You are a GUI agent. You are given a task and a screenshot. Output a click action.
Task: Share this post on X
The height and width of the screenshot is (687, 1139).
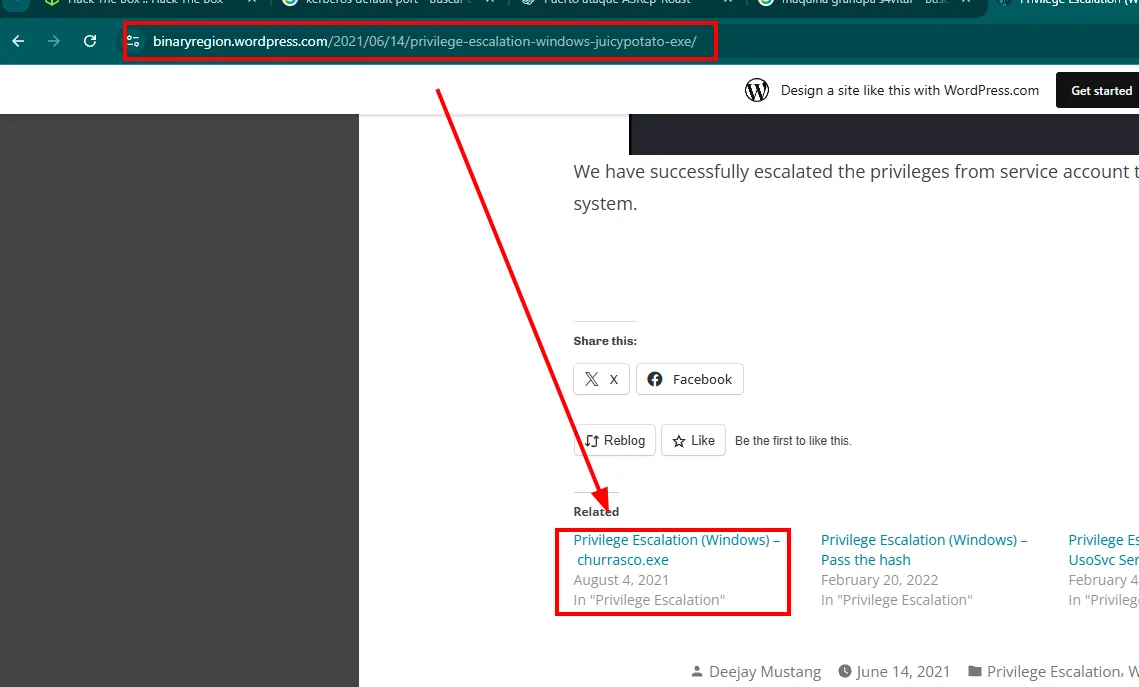click(x=601, y=379)
